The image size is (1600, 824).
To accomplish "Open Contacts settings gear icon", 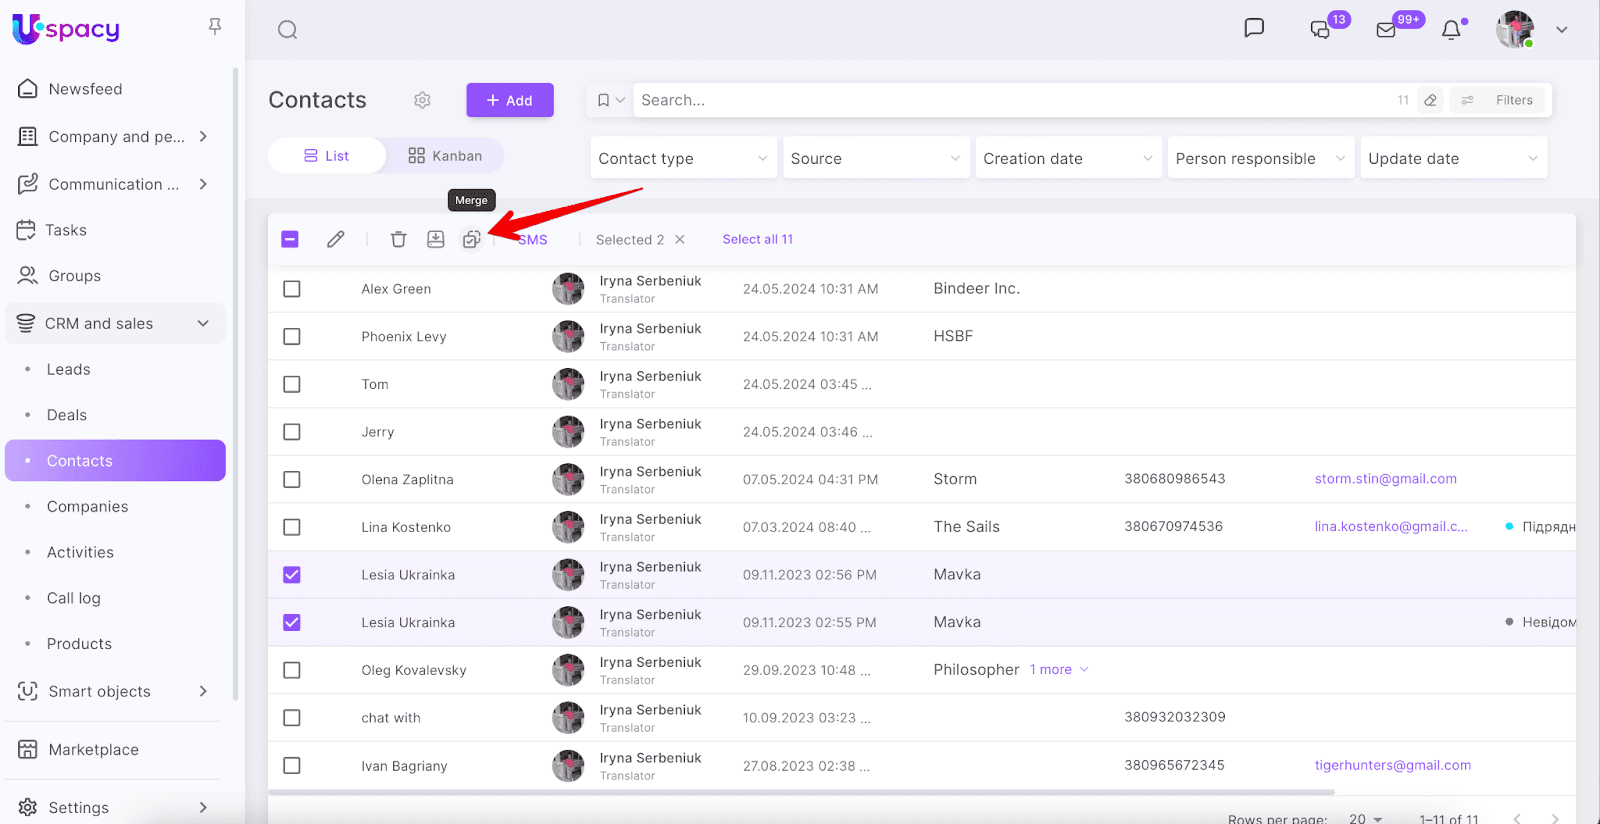I will (x=422, y=100).
